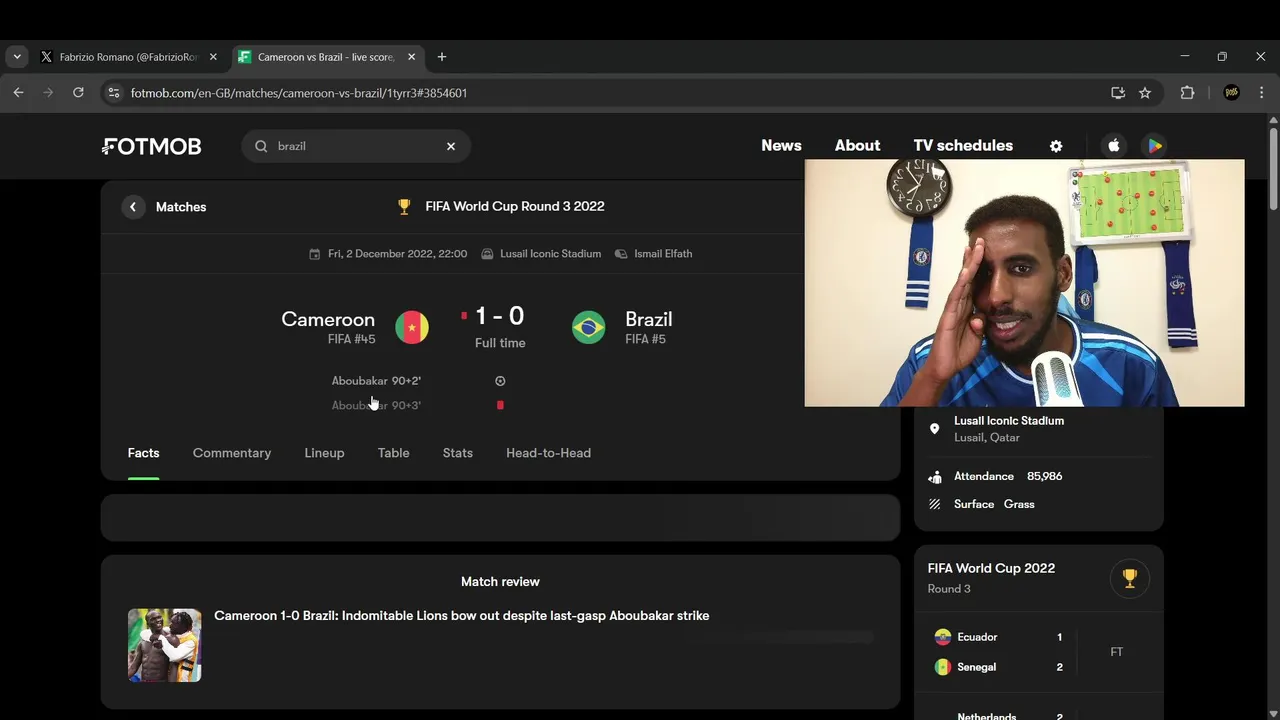Image resolution: width=1280 pixels, height=720 pixels.
Task: Clear the brazil search text
Action: [451, 146]
